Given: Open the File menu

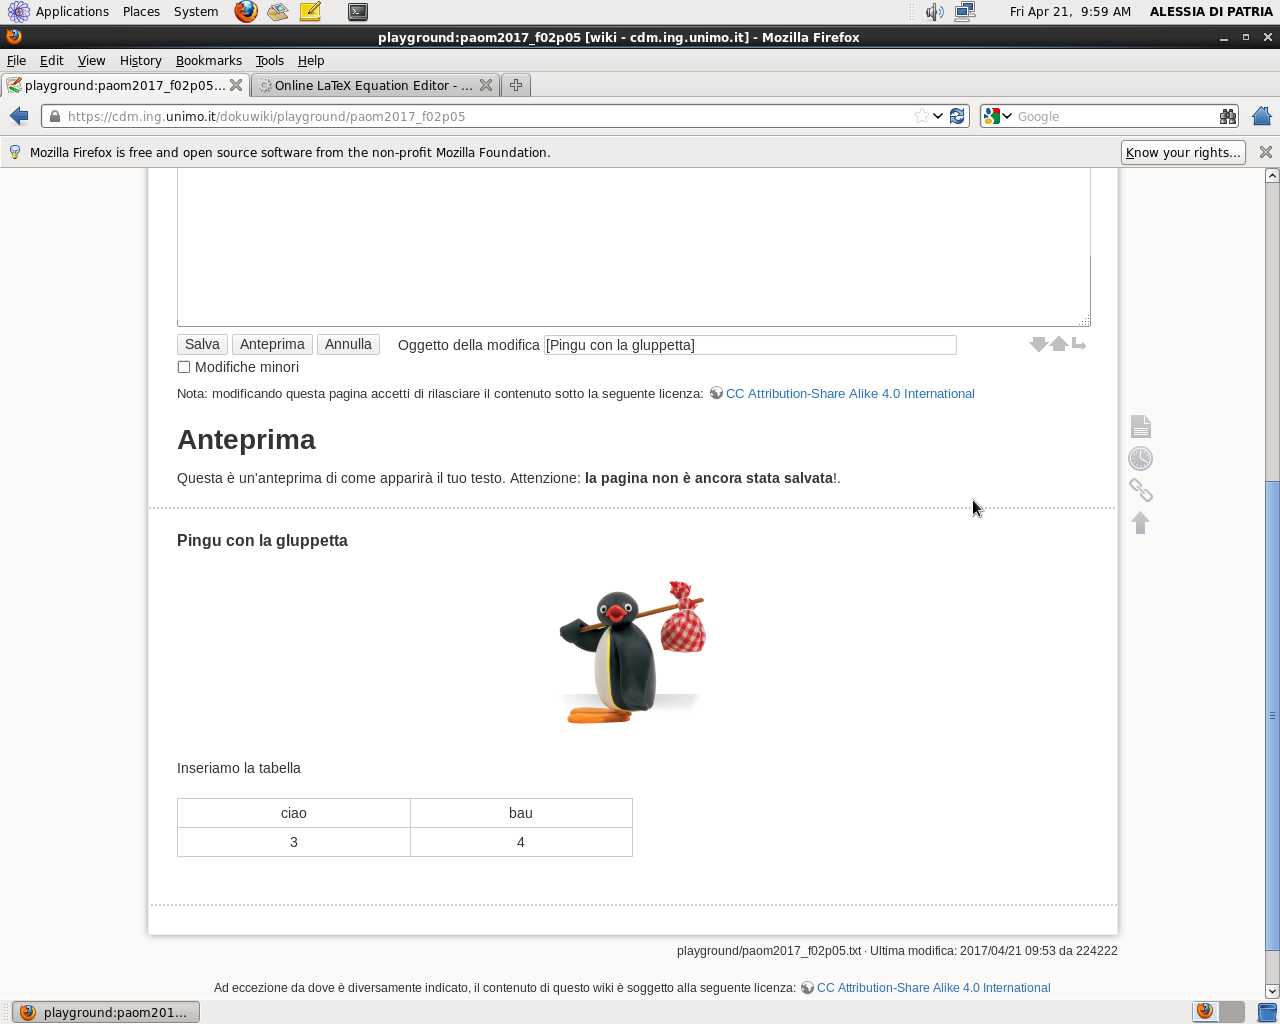Looking at the screenshot, I should pos(16,60).
